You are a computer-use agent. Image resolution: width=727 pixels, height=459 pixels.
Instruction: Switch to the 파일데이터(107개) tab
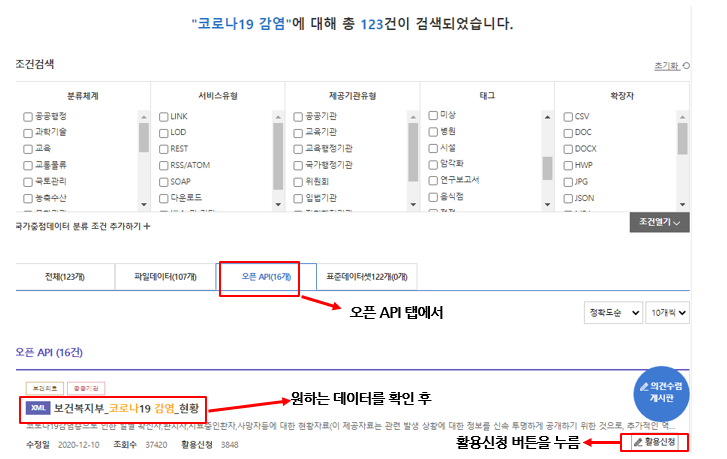click(166, 277)
